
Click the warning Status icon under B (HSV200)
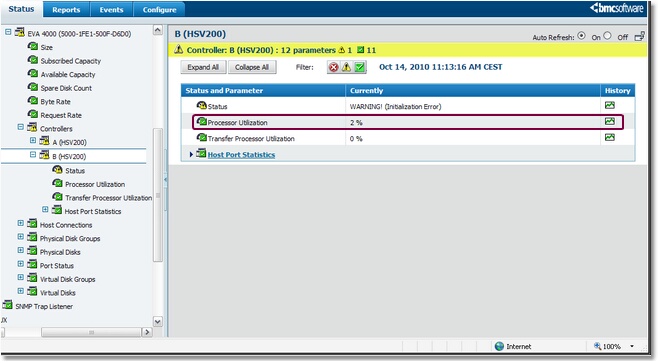point(57,170)
